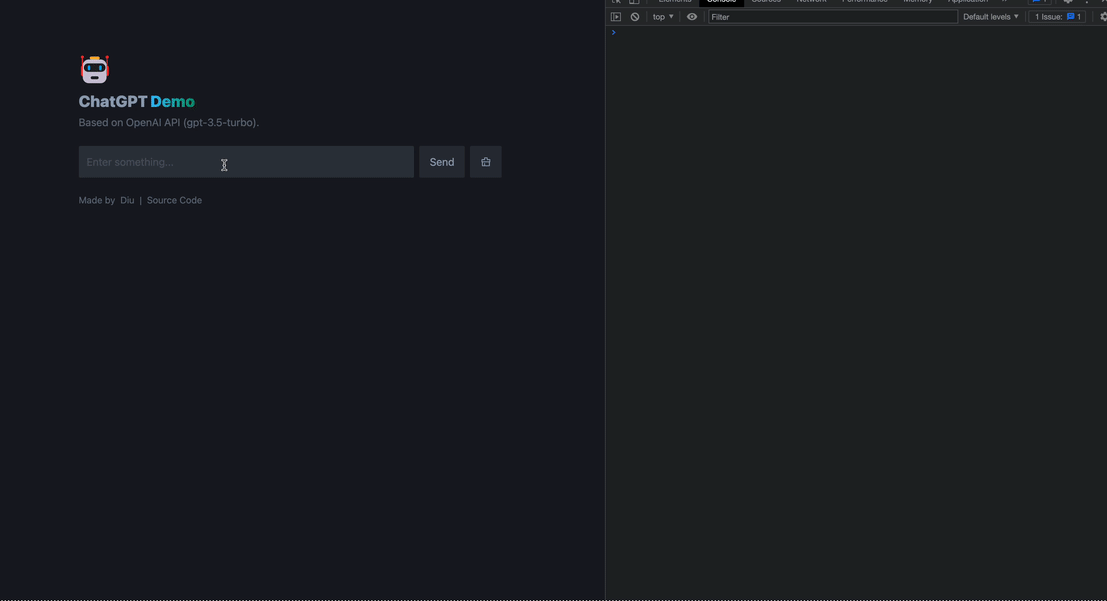Open the '1 Issue' indicator
The image size is (1107, 601).
click(1057, 17)
